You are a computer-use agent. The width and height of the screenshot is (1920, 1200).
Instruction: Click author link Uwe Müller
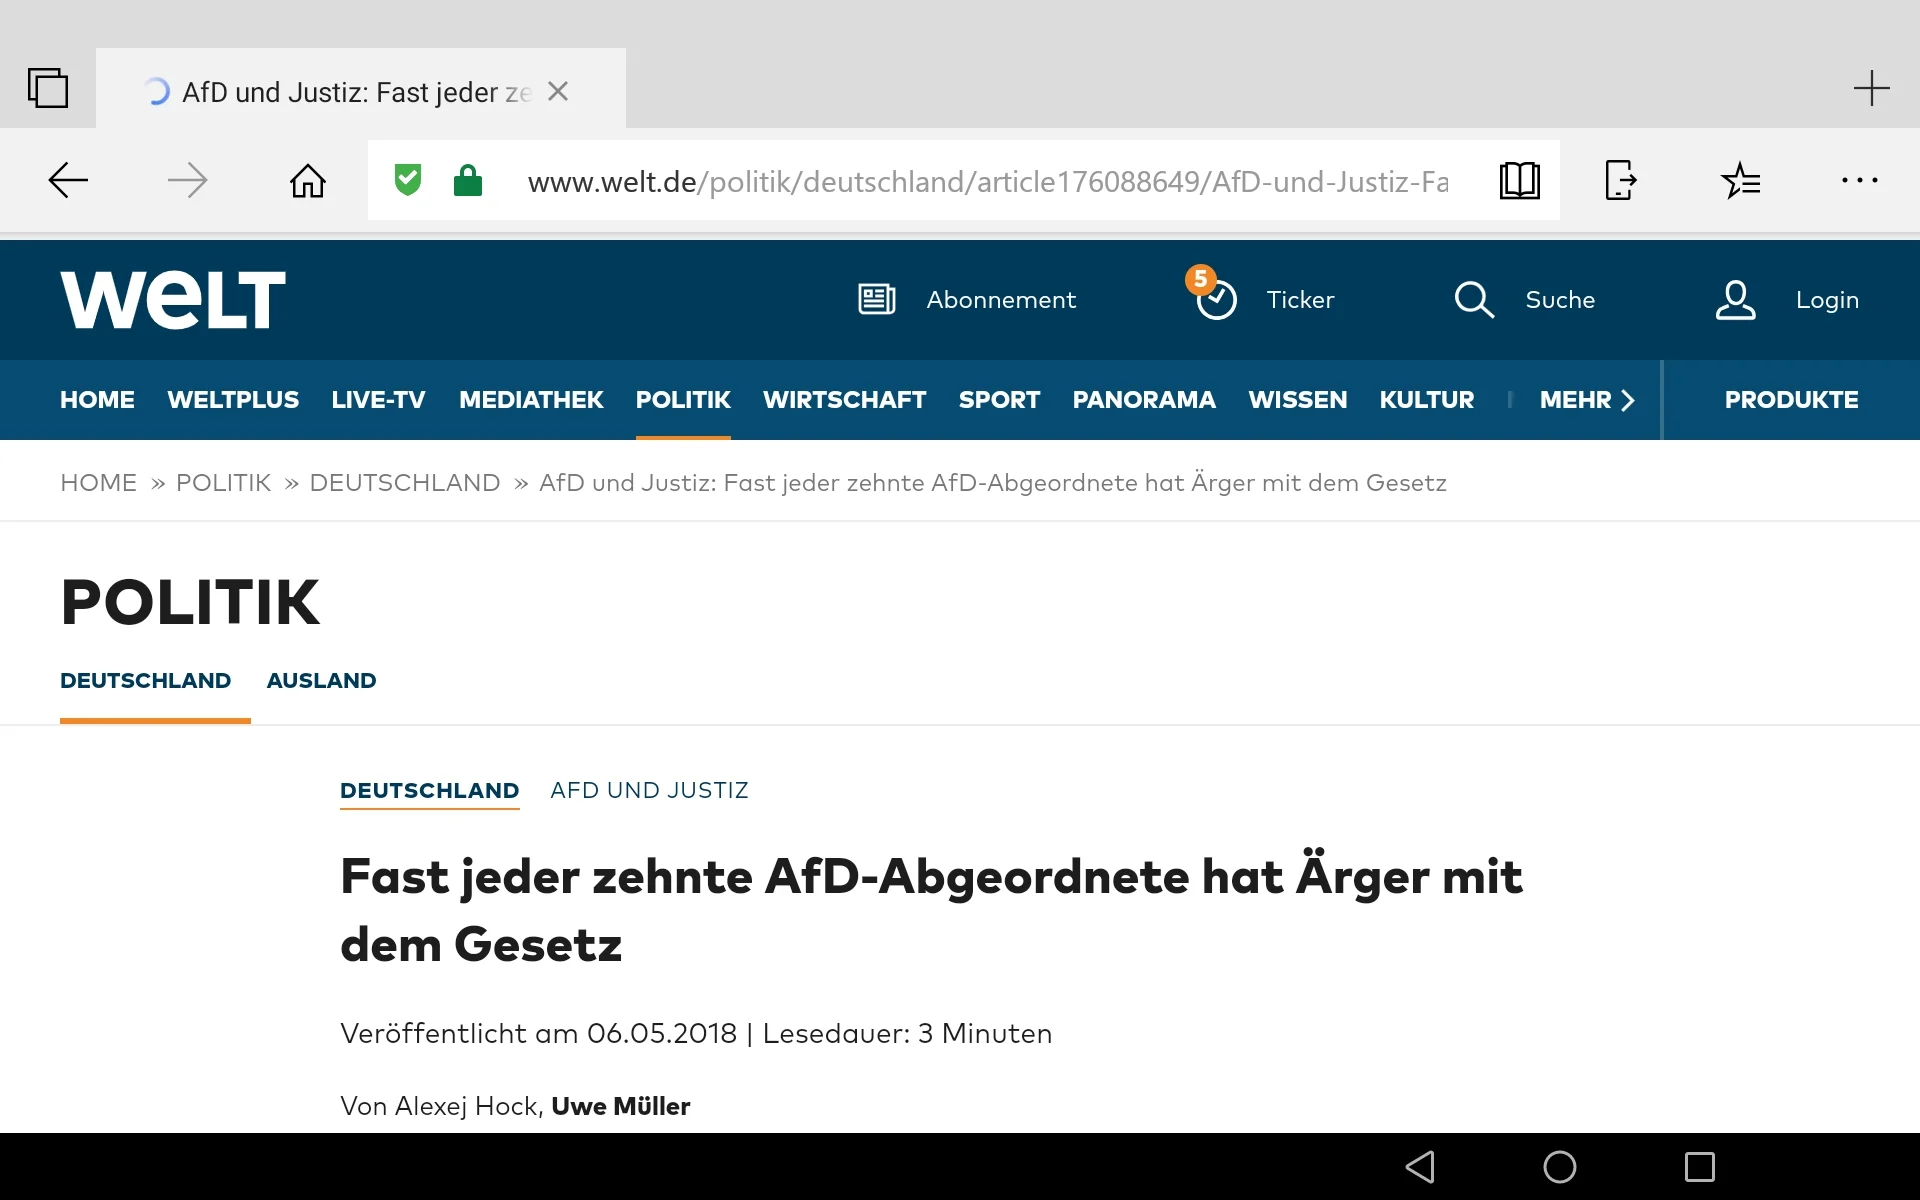pyautogui.click(x=620, y=1106)
